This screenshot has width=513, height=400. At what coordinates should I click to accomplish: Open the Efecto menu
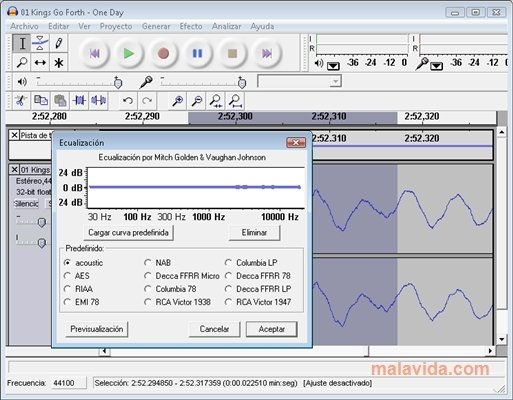(191, 26)
